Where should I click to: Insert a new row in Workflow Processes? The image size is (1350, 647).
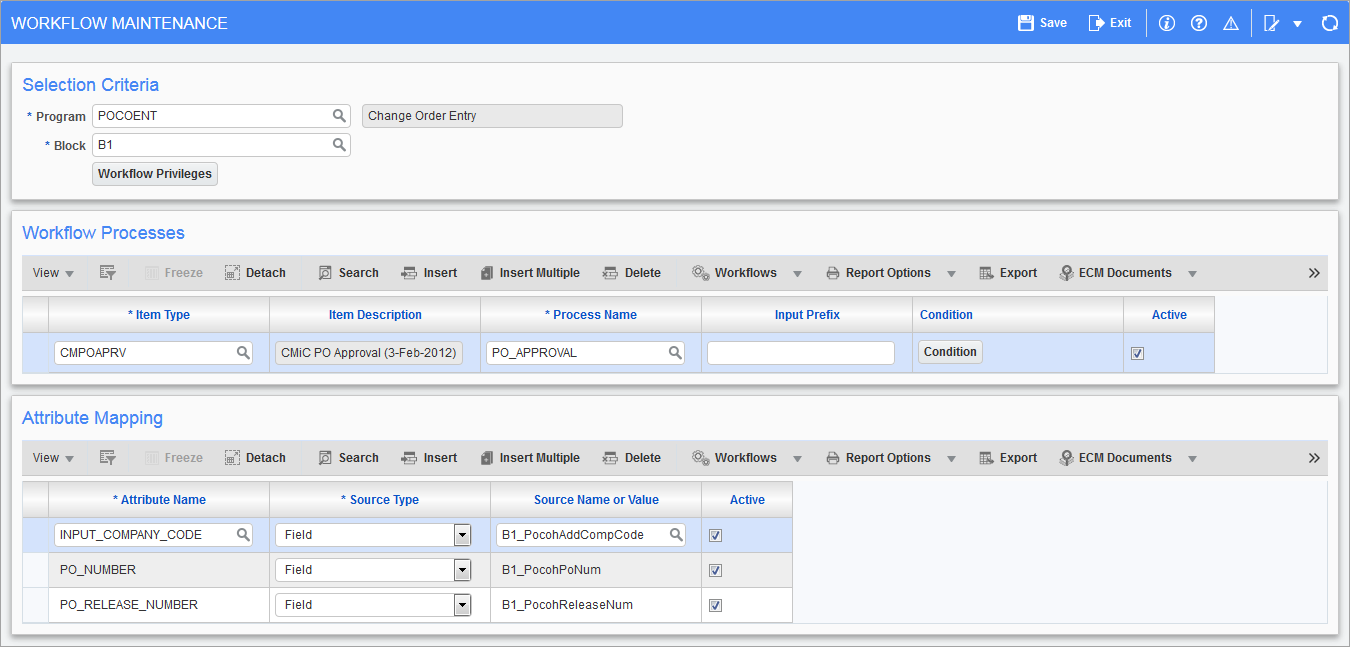pos(429,272)
